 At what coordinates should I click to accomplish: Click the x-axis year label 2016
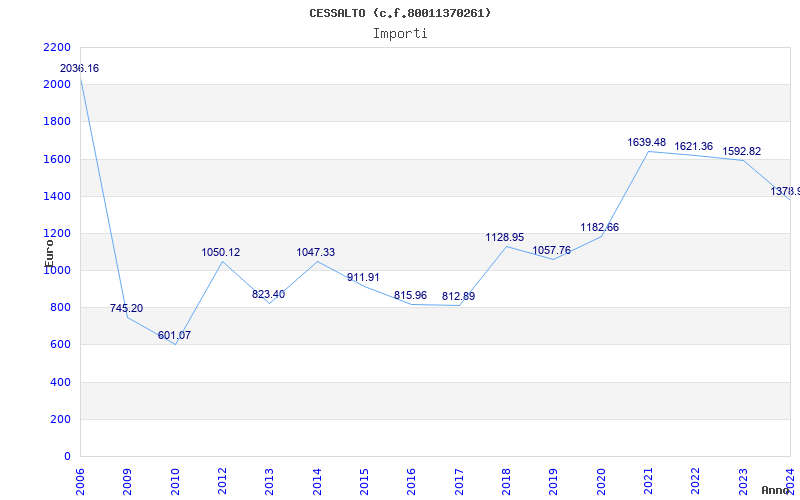pyautogui.click(x=412, y=482)
